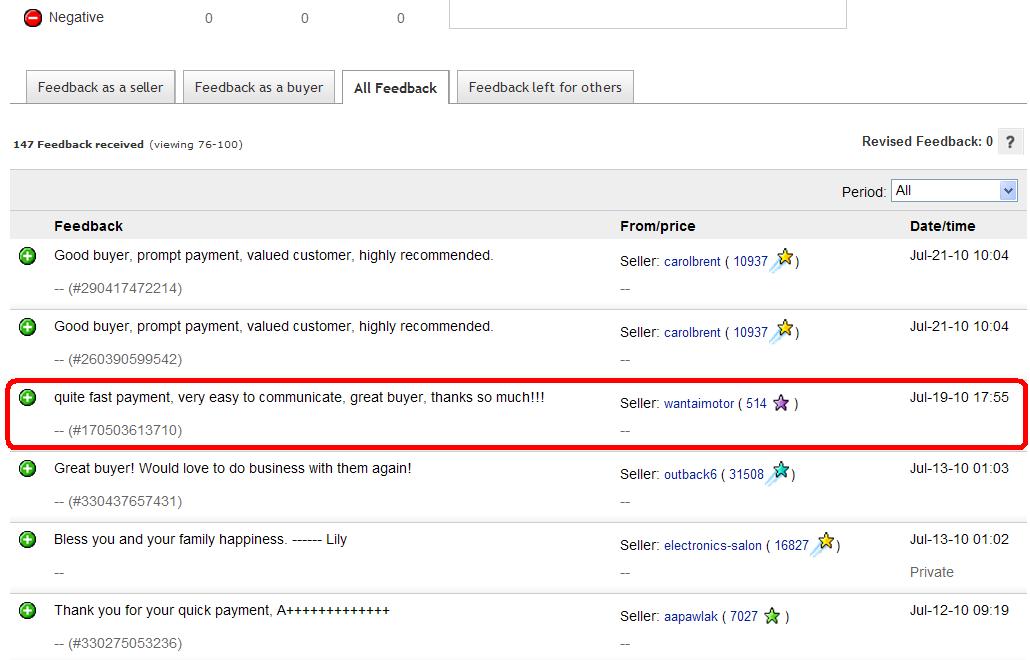1030x660 pixels.
Task: Click feedback score 31508 link
Action: point(746,475)
